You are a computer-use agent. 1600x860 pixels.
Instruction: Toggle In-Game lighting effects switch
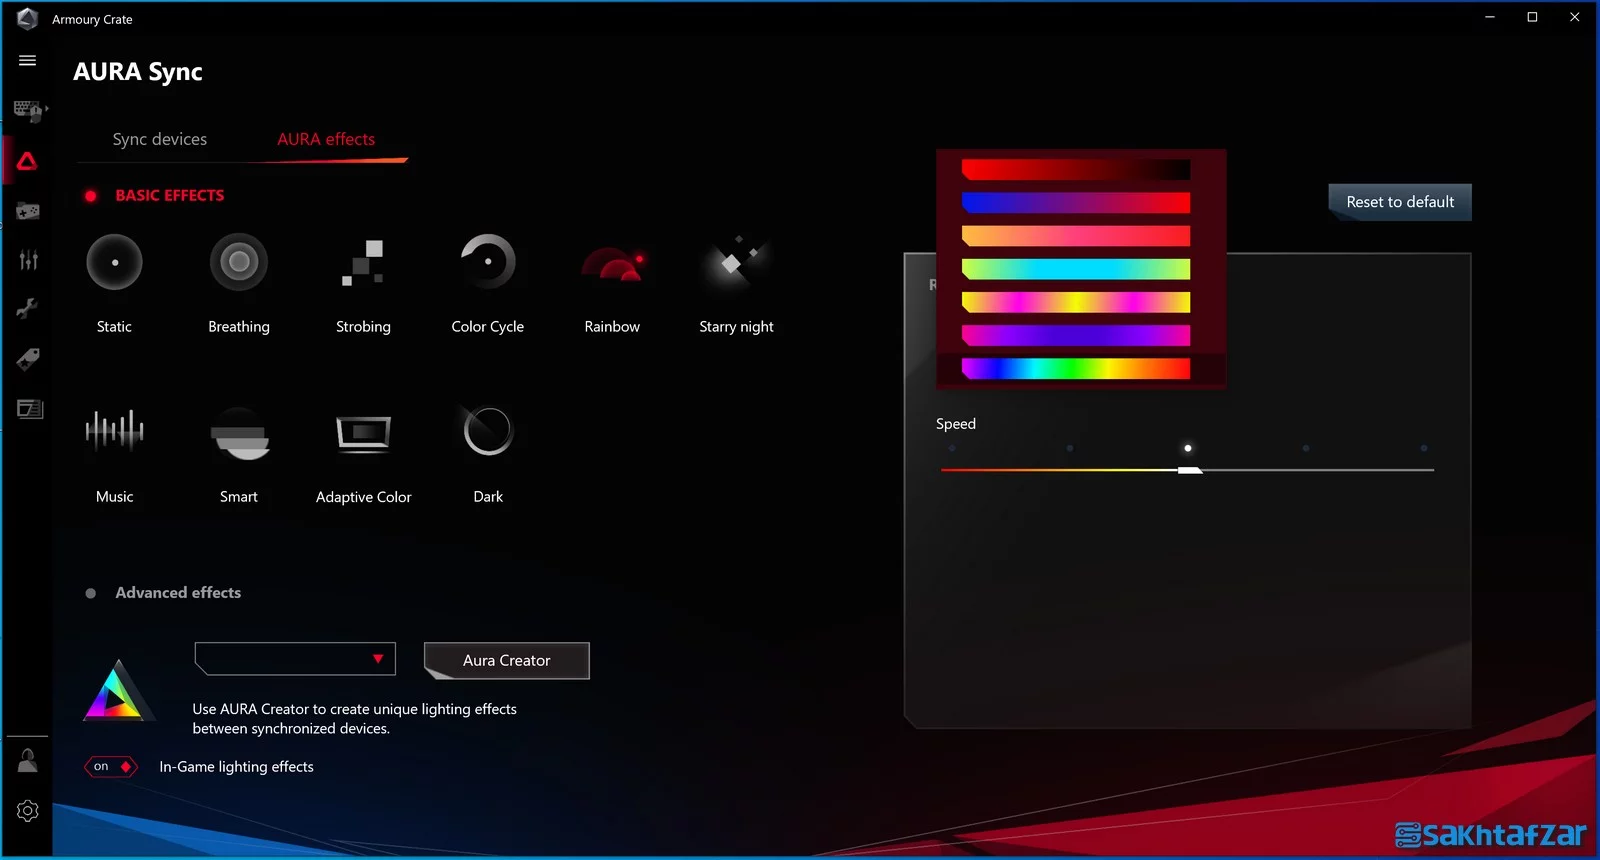coord(111,766)
